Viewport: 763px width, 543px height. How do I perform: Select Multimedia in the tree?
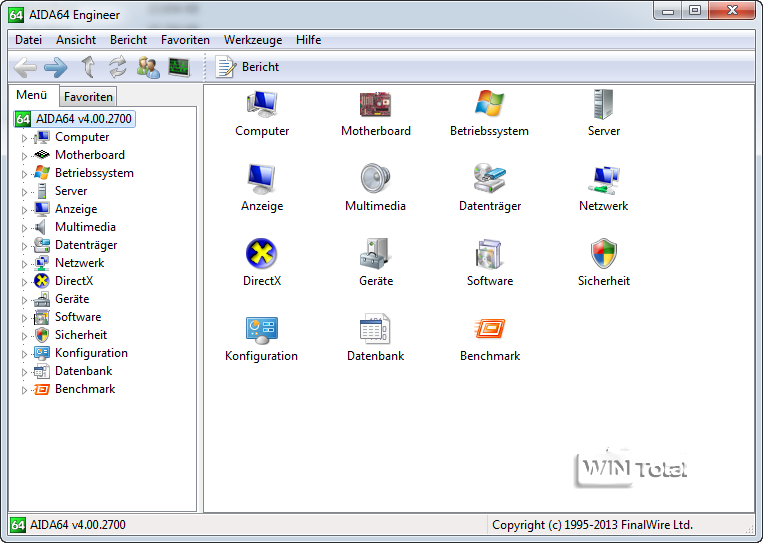click(85, 227)
